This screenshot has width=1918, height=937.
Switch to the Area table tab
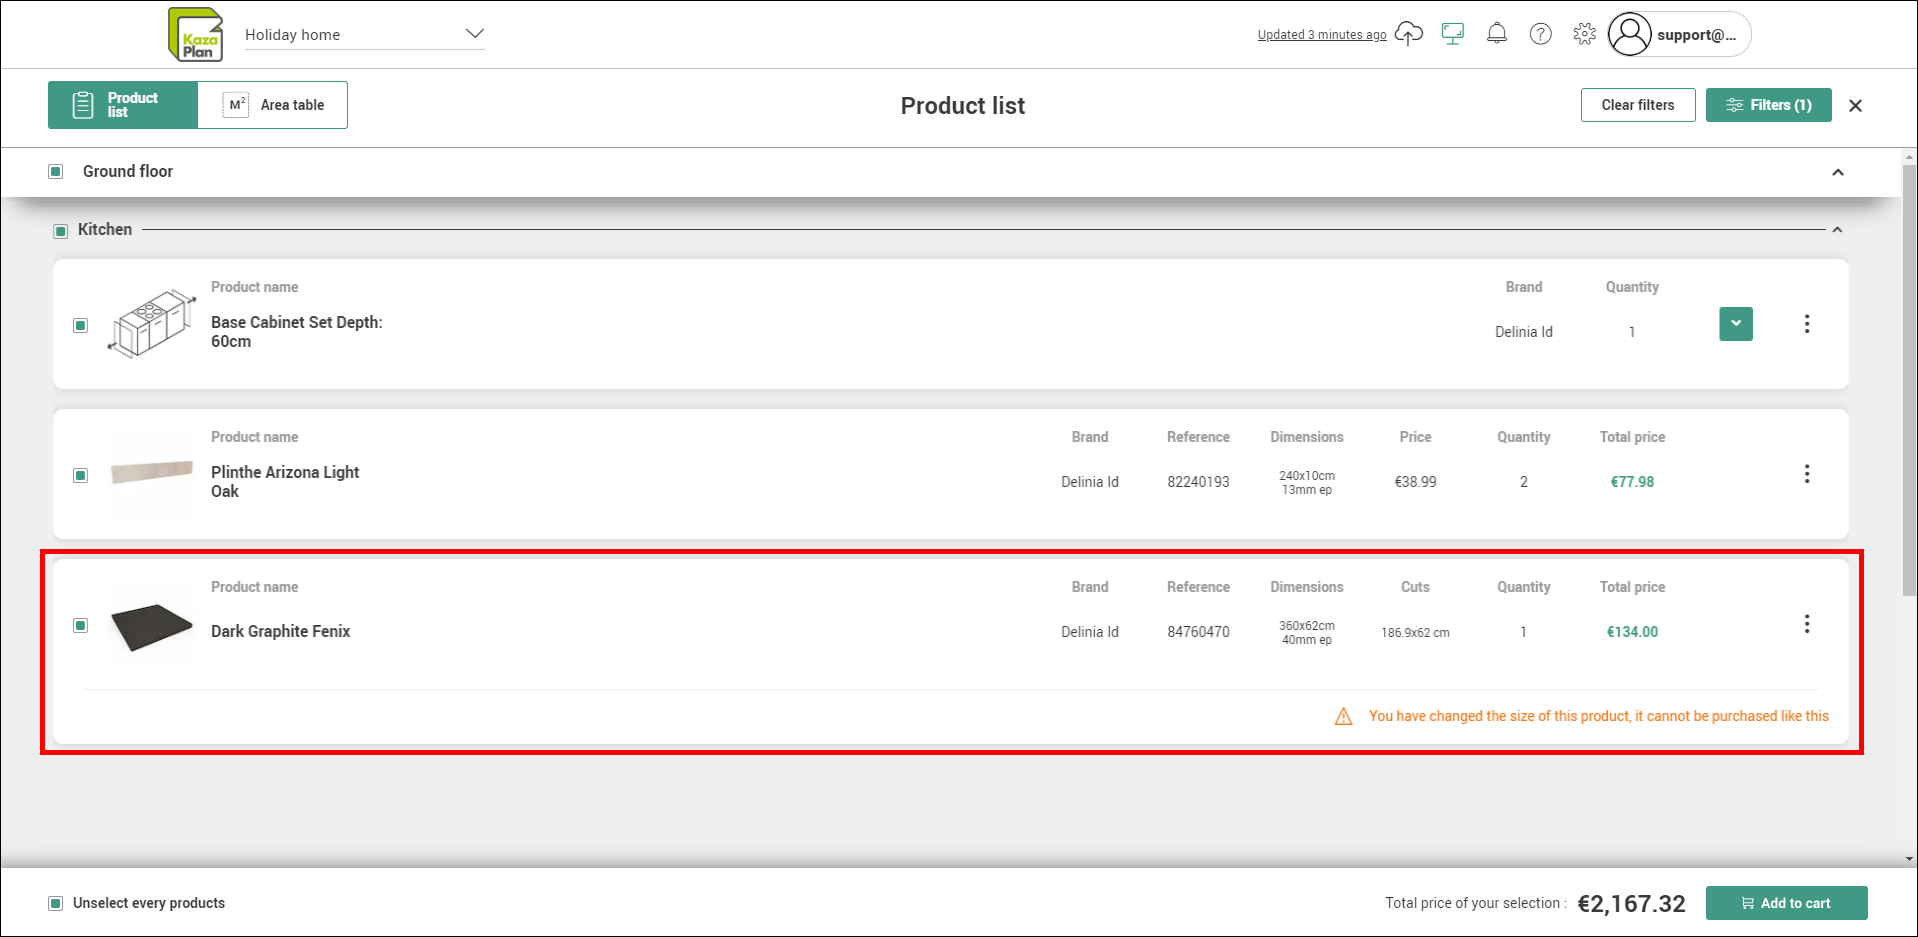point(273,105)
